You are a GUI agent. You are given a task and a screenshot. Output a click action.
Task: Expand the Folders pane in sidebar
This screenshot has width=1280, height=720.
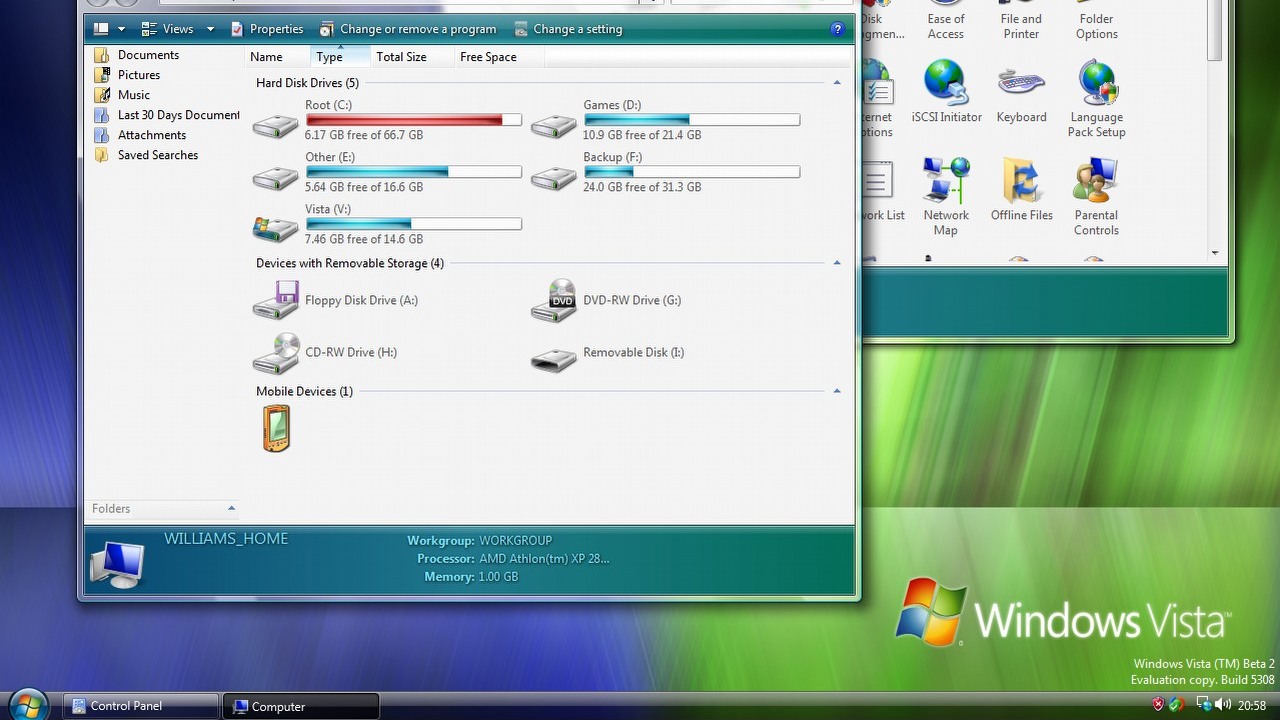point(231,508)
